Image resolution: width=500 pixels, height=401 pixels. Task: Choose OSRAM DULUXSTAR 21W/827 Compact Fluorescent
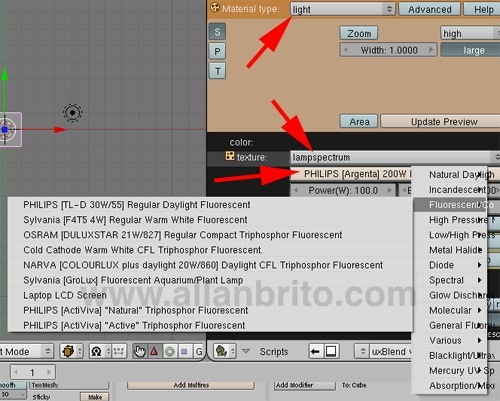coord(210,235)
